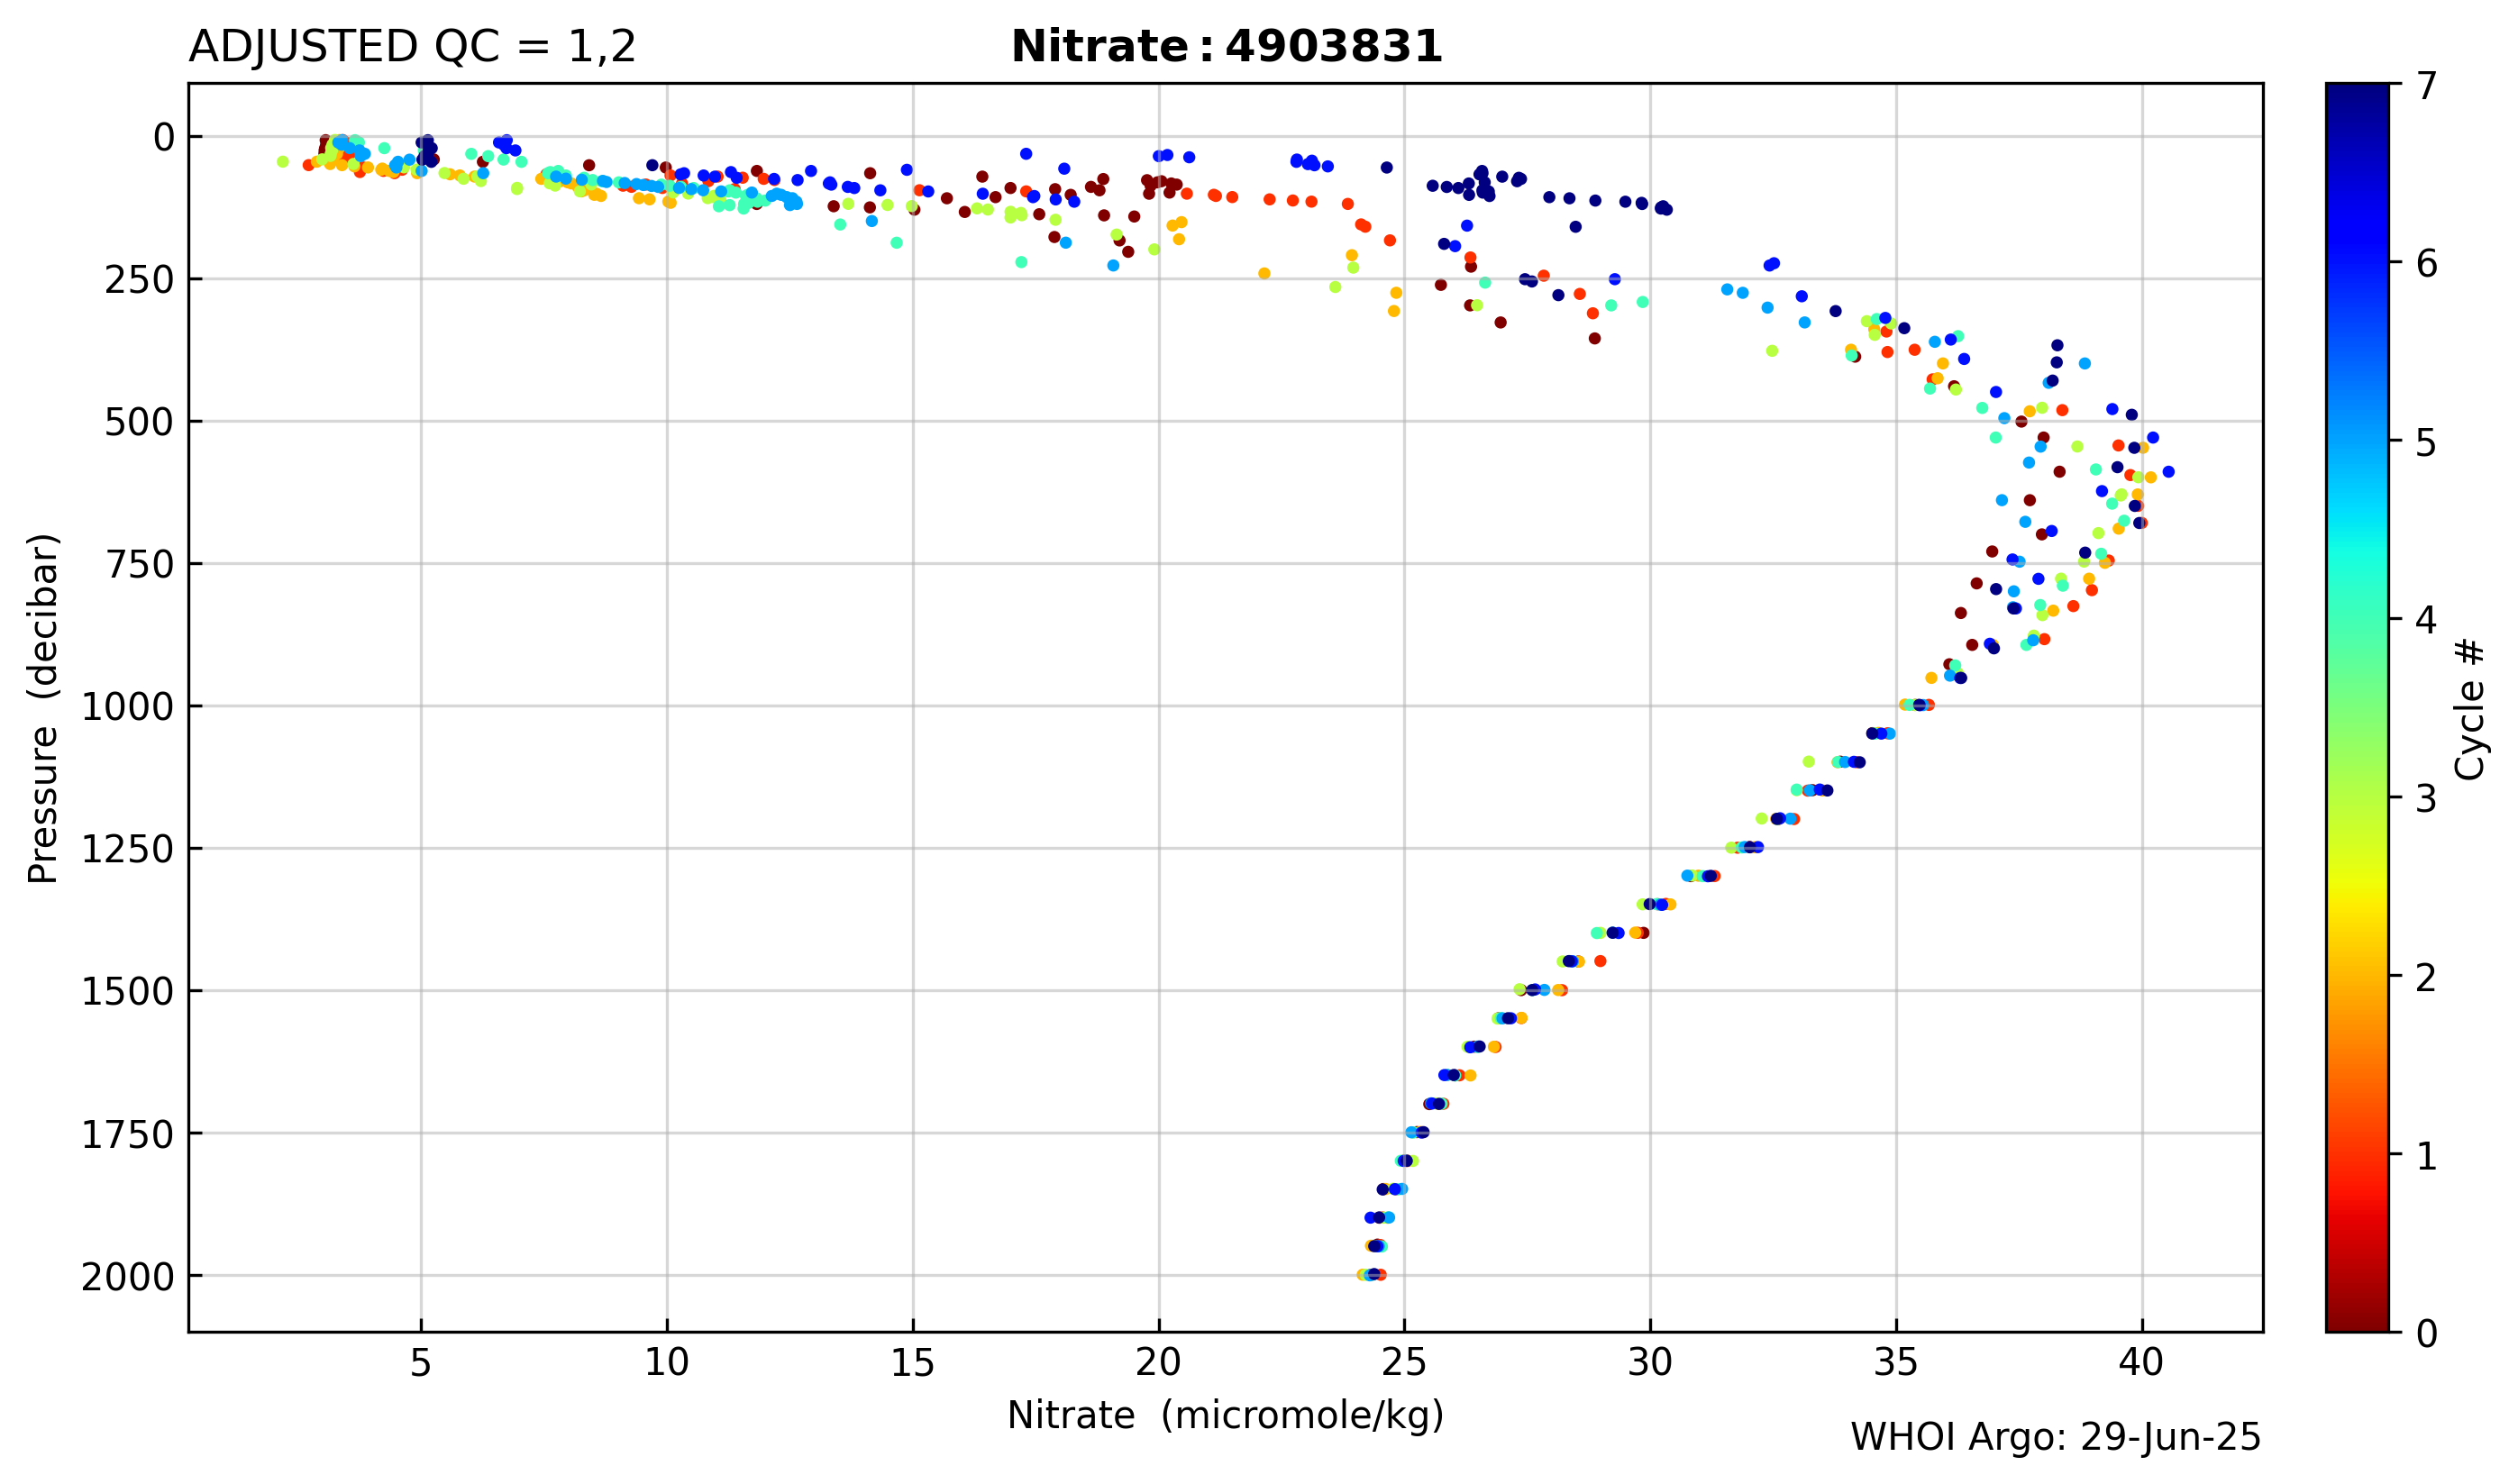
Task: Click the colorbar gradient
Action: click(x=2357, y=708)
